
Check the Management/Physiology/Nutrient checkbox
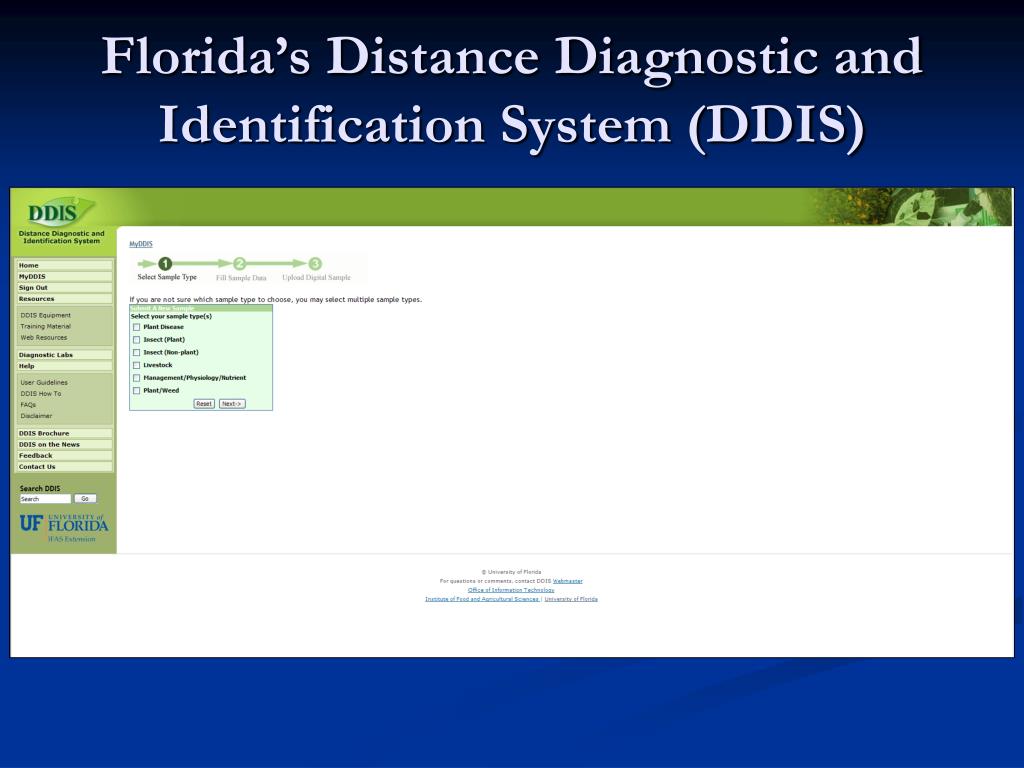136,378
